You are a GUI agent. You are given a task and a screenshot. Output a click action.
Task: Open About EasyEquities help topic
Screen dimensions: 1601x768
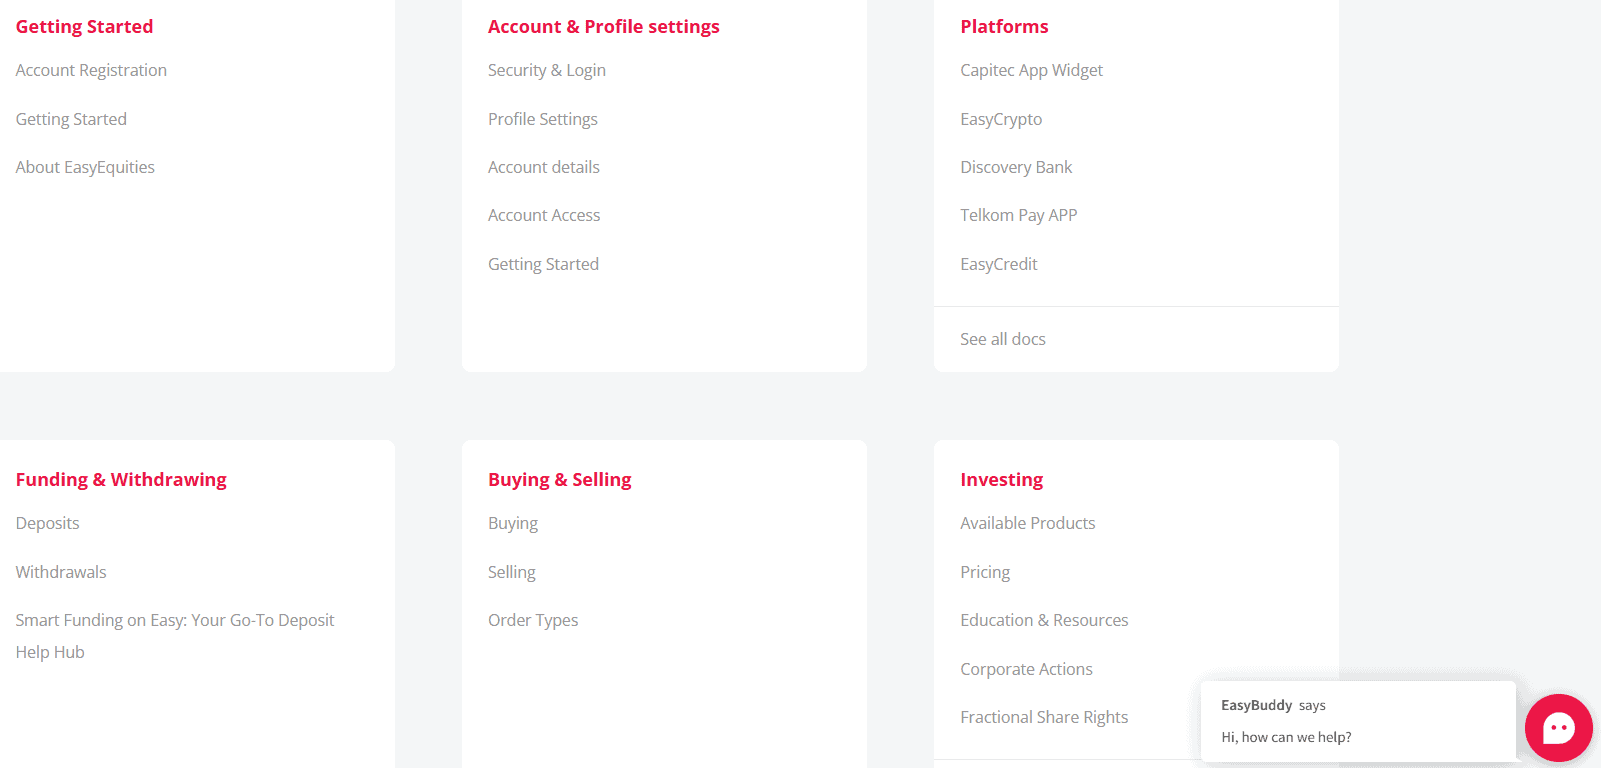(x=85, y=167)
